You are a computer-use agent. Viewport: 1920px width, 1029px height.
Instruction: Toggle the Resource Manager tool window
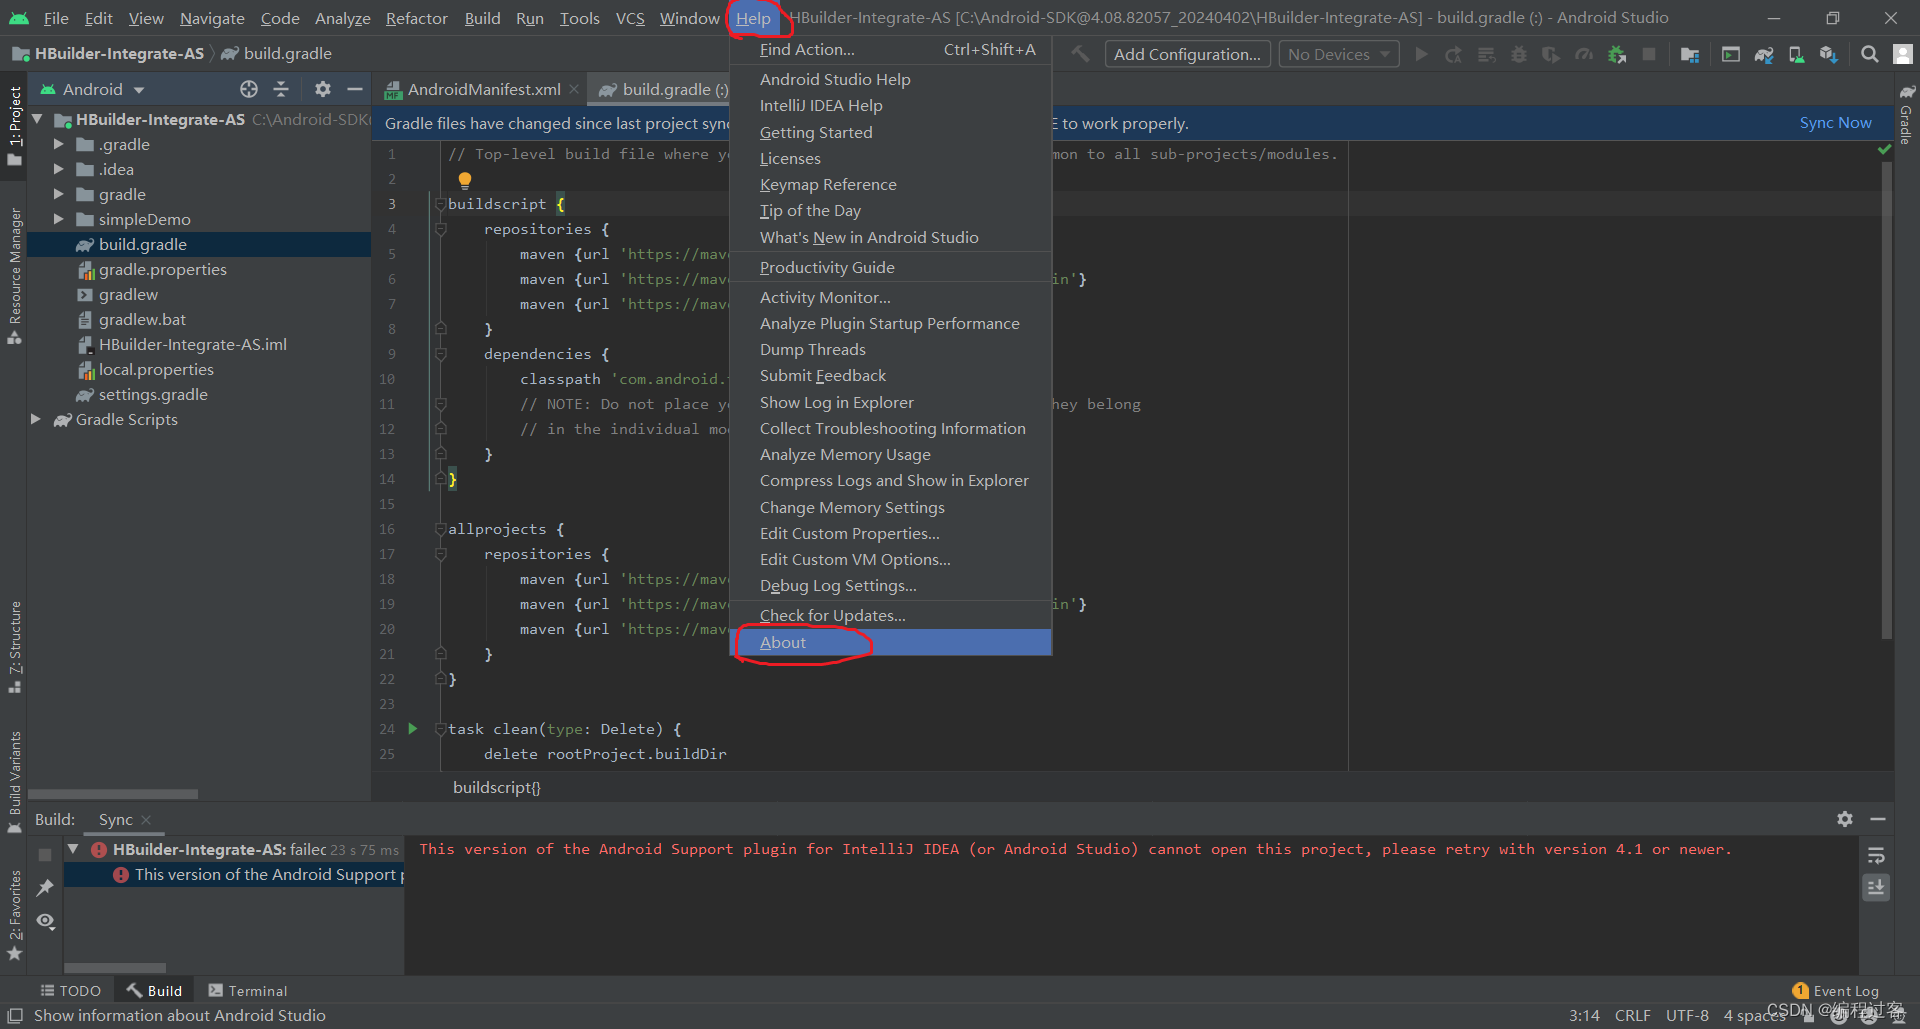tap(14, 276)
